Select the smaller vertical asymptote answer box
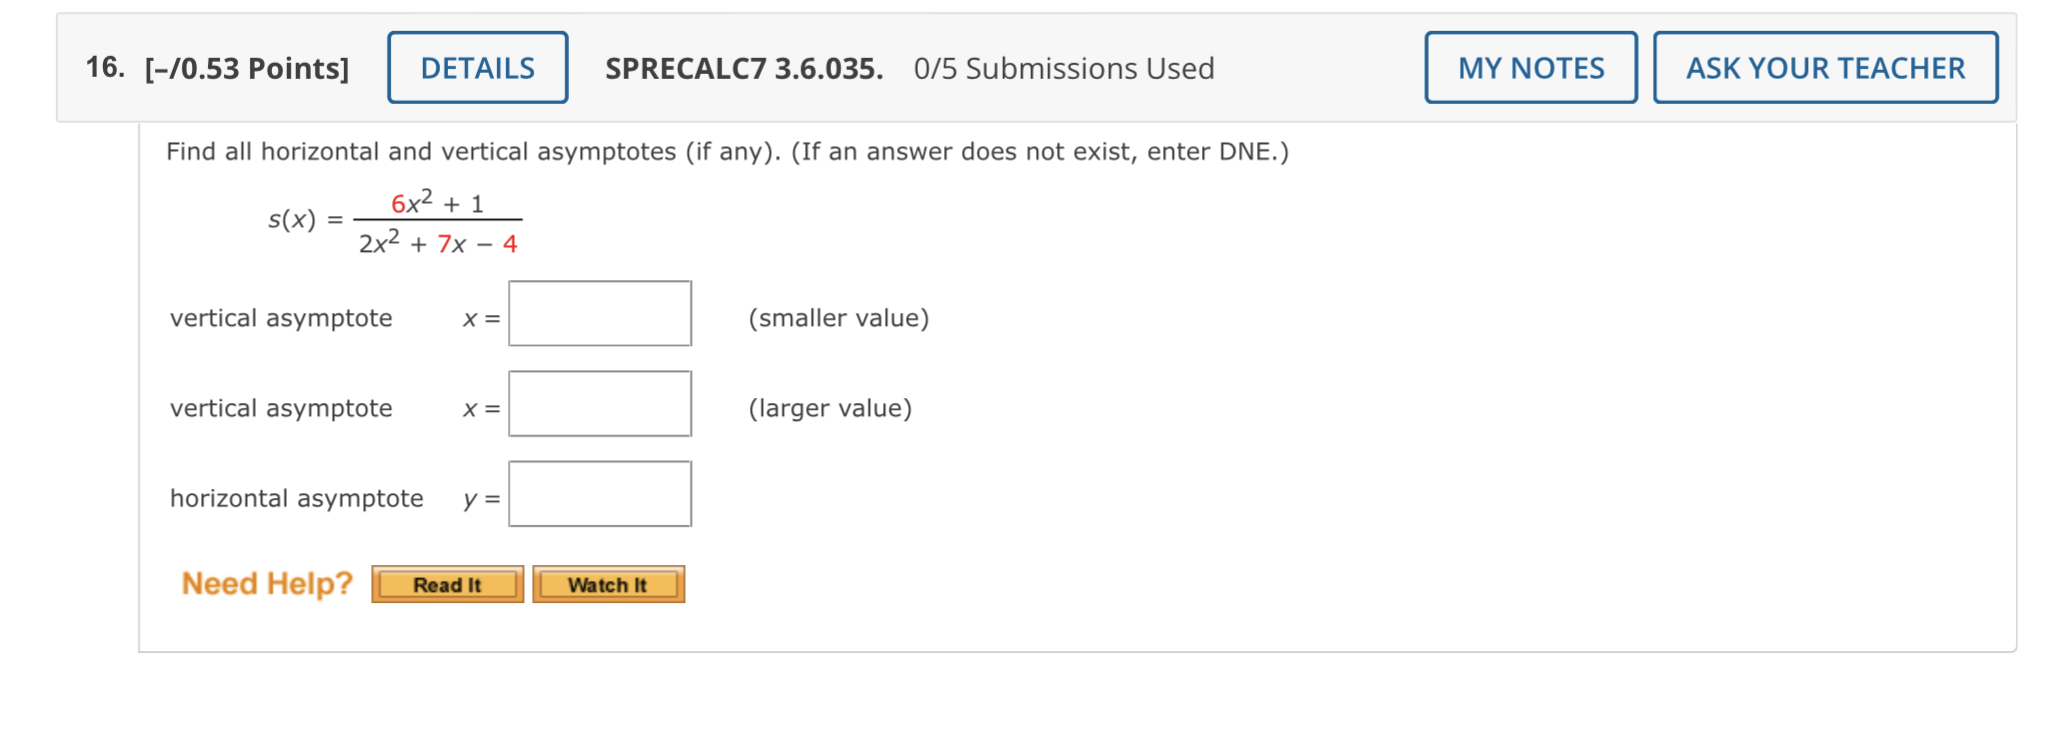The height and width of the screenshot is (730, 2048). coord(599,313)
